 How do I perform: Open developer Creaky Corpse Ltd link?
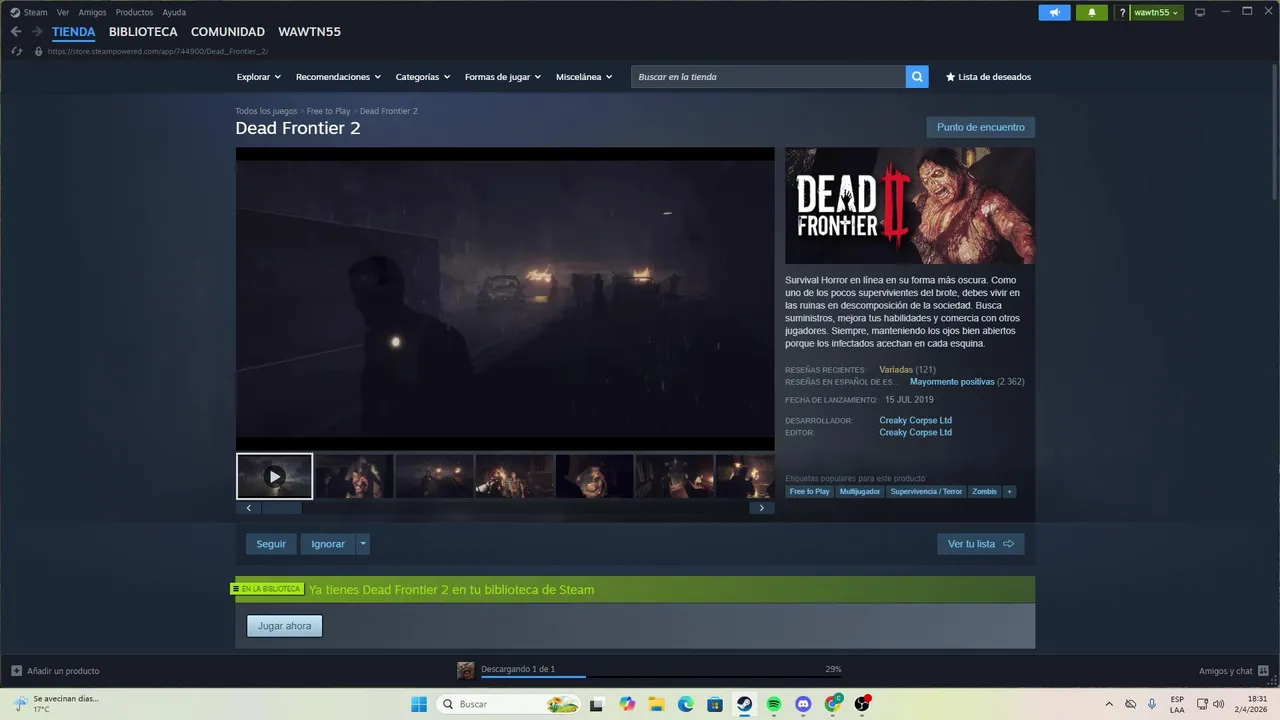pyautogui.click(x=915, y=421)
